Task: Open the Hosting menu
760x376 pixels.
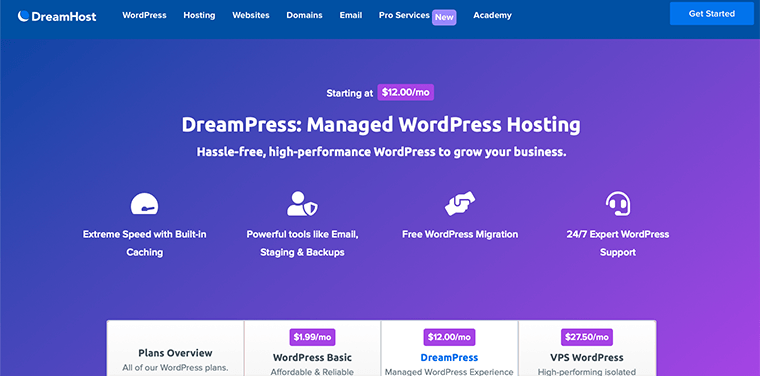Action: click(x=199, y=15)
